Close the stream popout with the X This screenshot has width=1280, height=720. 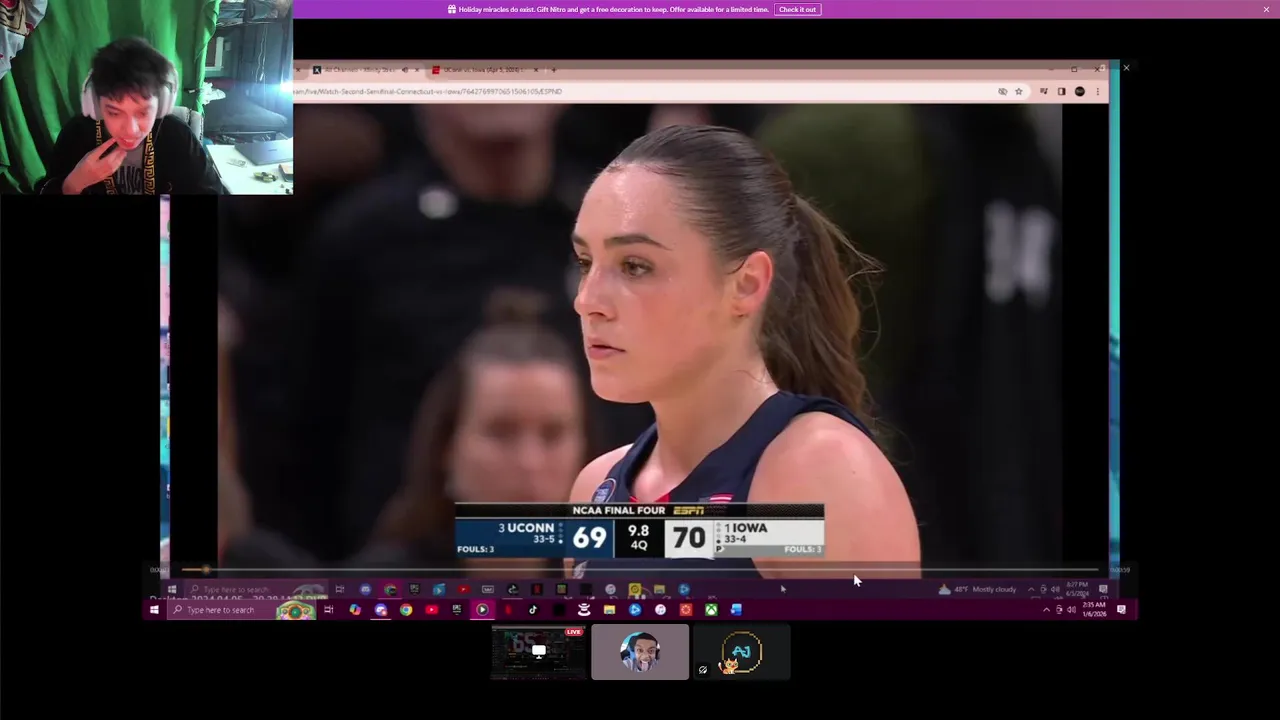[x=1126, y=68]
